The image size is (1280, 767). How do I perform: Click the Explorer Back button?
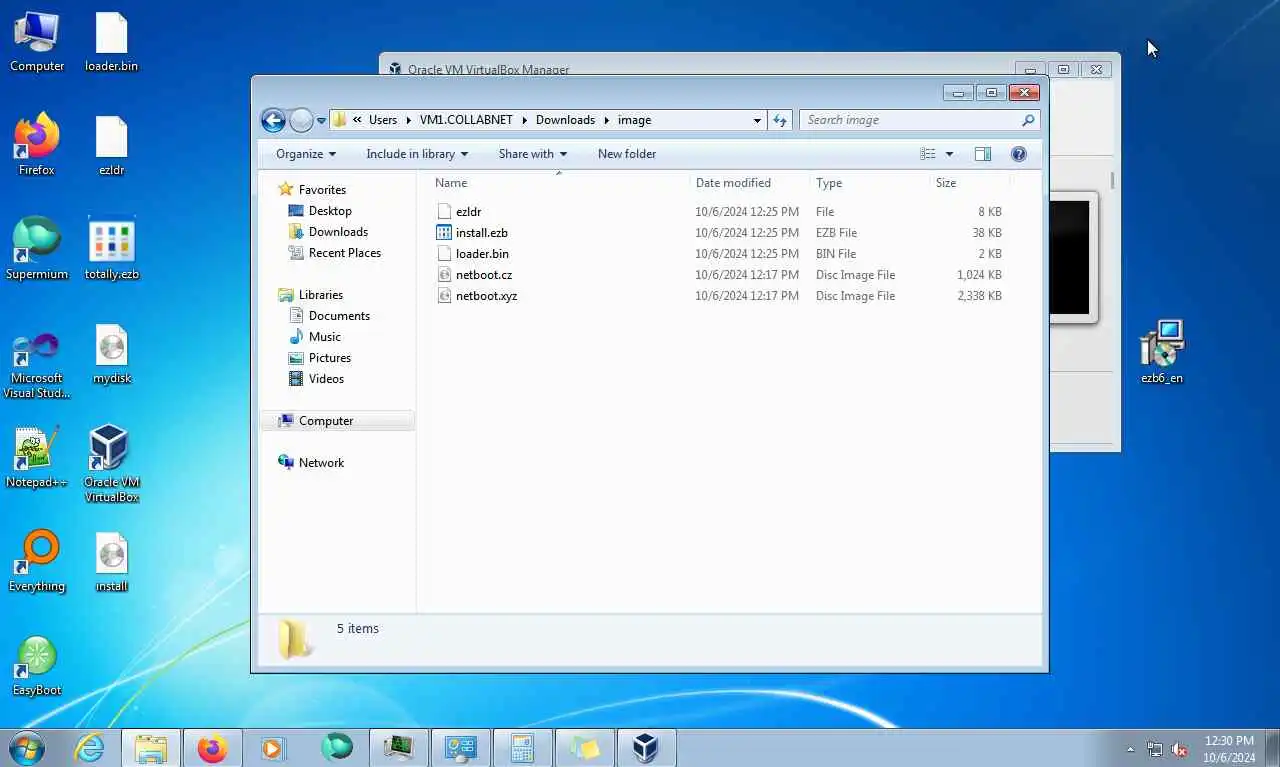273,120
